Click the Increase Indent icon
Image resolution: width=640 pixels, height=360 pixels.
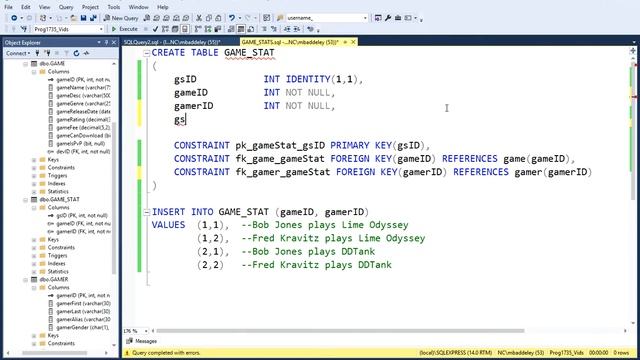(x=297, y=29)
